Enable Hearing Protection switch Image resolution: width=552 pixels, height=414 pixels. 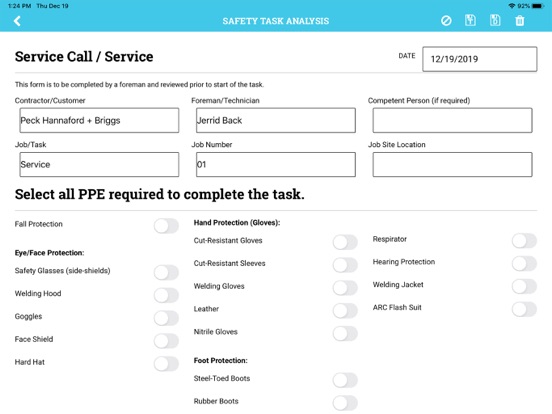(524, 263)
